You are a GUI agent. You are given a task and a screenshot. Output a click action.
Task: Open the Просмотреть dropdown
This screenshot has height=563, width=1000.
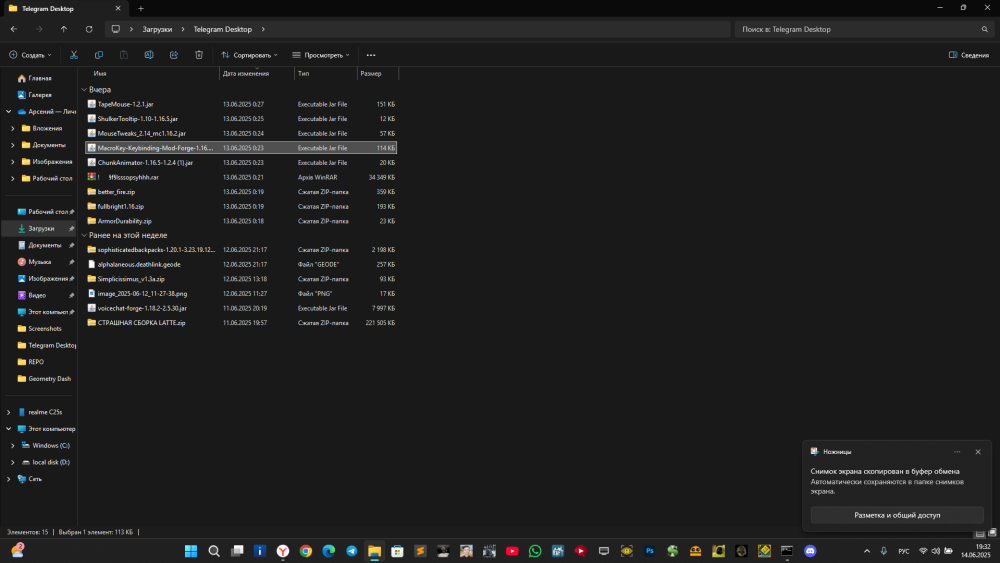click(321, 55)
